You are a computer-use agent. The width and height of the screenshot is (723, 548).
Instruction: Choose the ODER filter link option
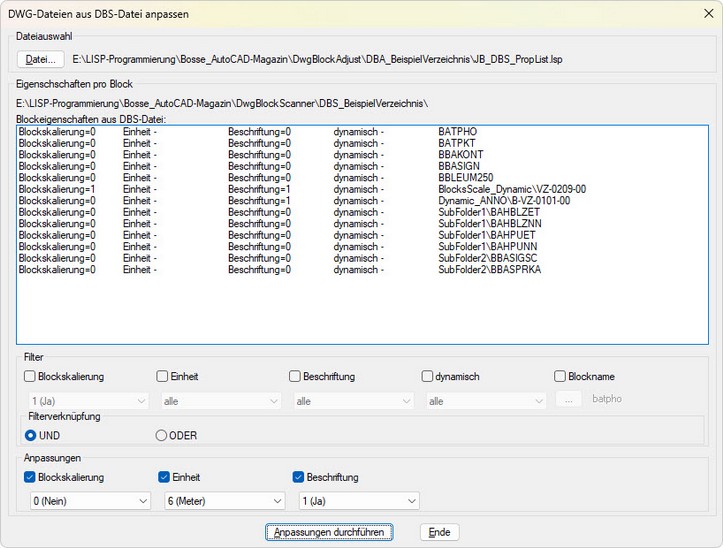coord(162,435)
